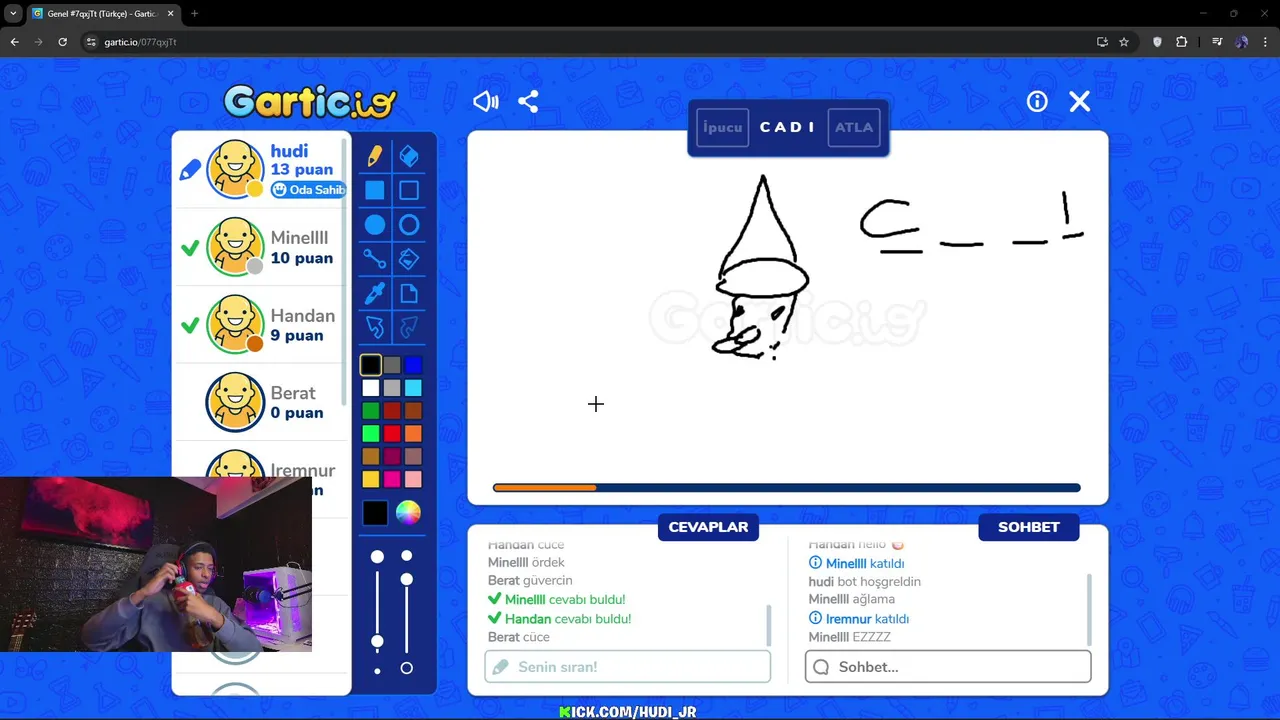
Task: Open the color wheel custom picker
Action: [x=408, y=513]
